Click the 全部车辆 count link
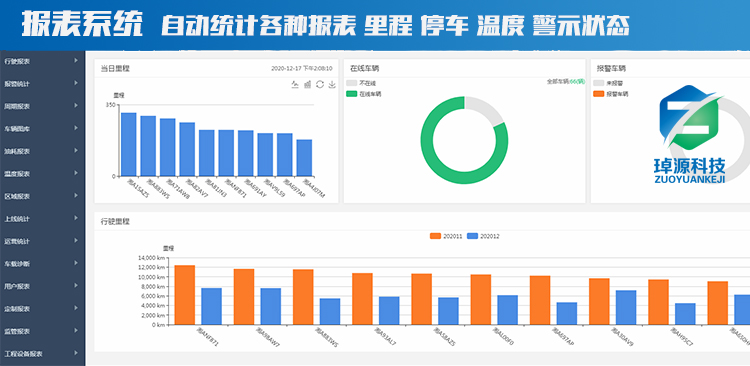This screenshot has height=366, width=750. [566, 82]
